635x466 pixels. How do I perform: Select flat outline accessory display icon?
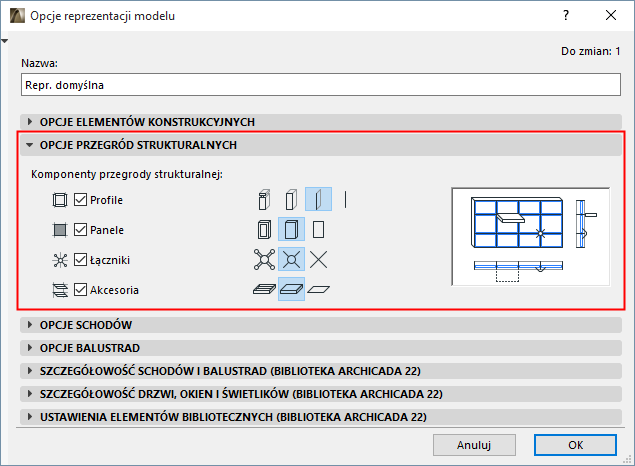tap(319, 289)
